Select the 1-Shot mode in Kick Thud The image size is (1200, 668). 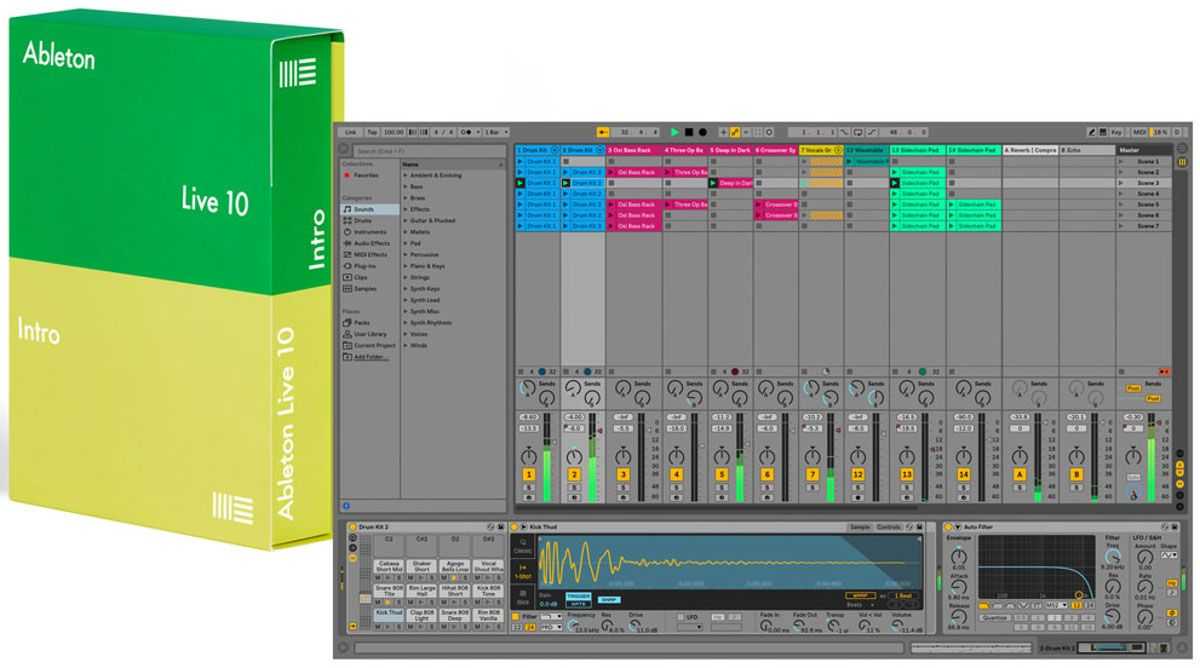523,571
